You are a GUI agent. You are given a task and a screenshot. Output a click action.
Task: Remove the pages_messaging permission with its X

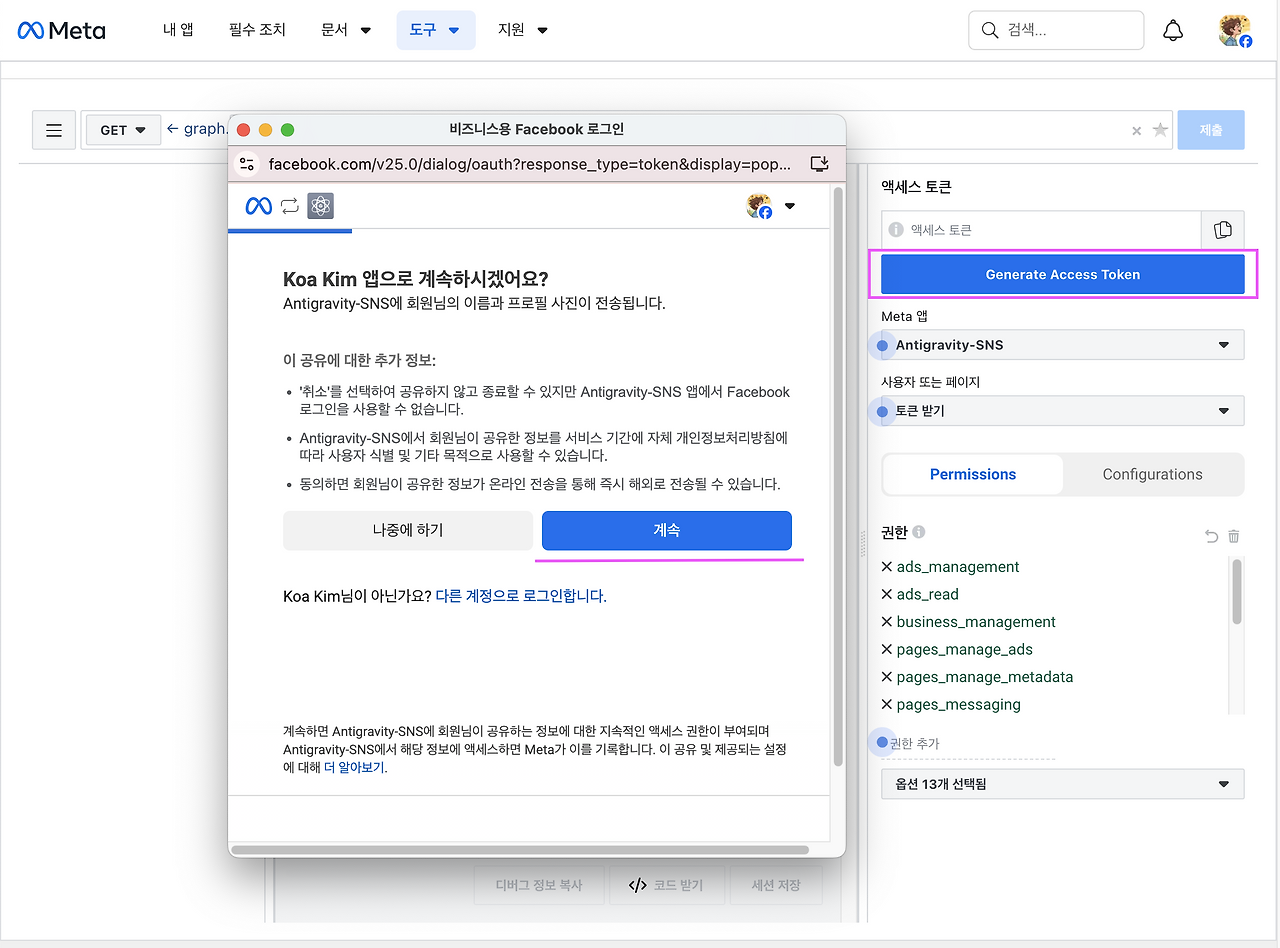pyautogui.click(x=887, y=705)
